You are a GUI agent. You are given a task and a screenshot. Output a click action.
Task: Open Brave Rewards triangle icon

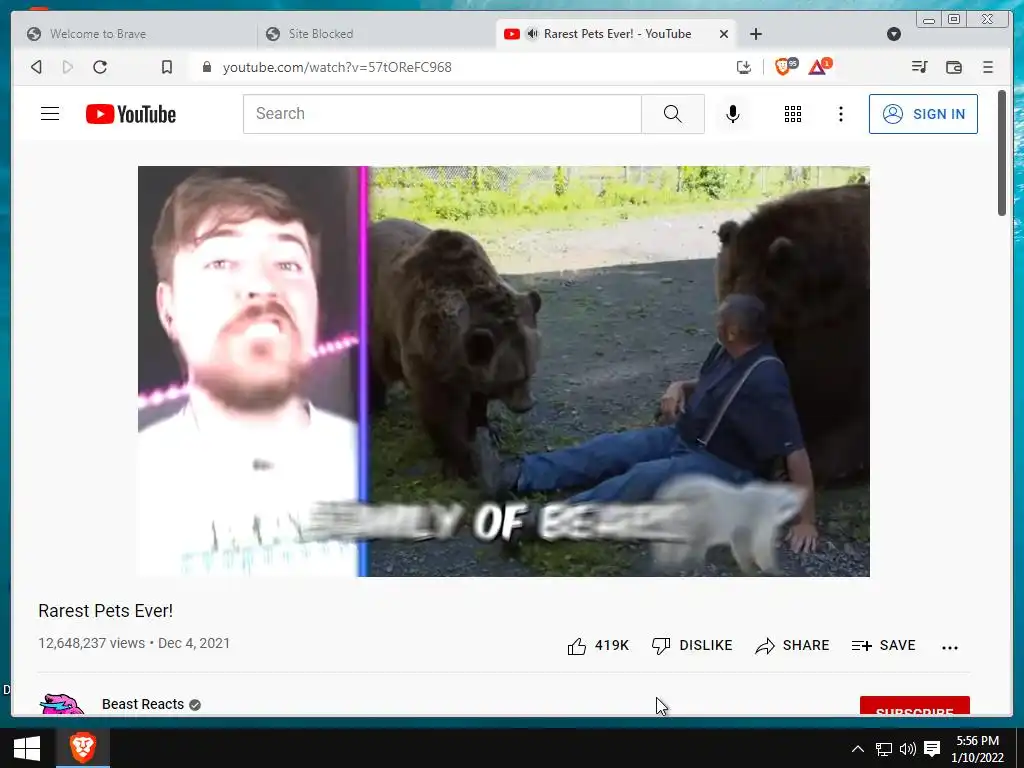pyautogui.click(x=820, y=67)
